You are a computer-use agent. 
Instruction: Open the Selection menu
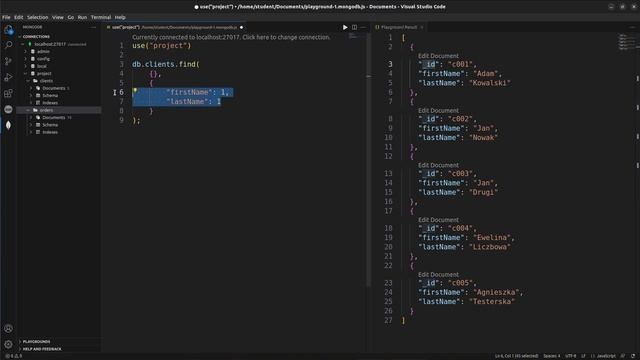38,17
